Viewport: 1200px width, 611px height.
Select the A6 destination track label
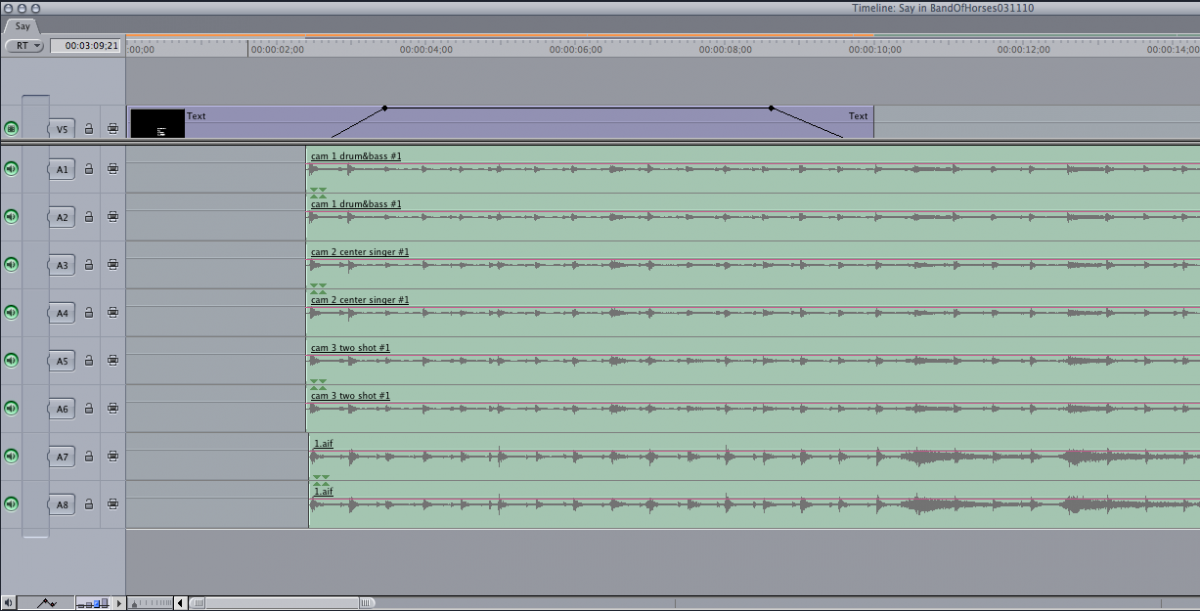tap(62, 409)
